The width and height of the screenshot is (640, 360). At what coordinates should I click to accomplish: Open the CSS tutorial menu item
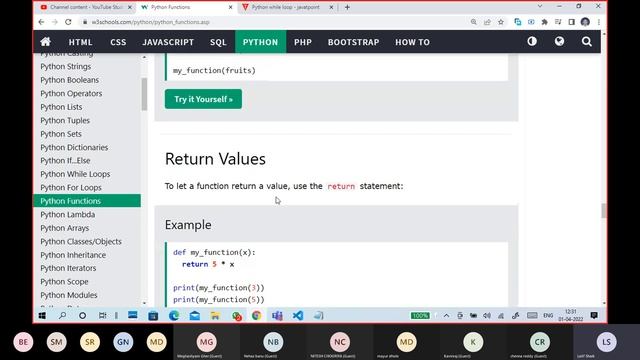[x=118, y=42]
